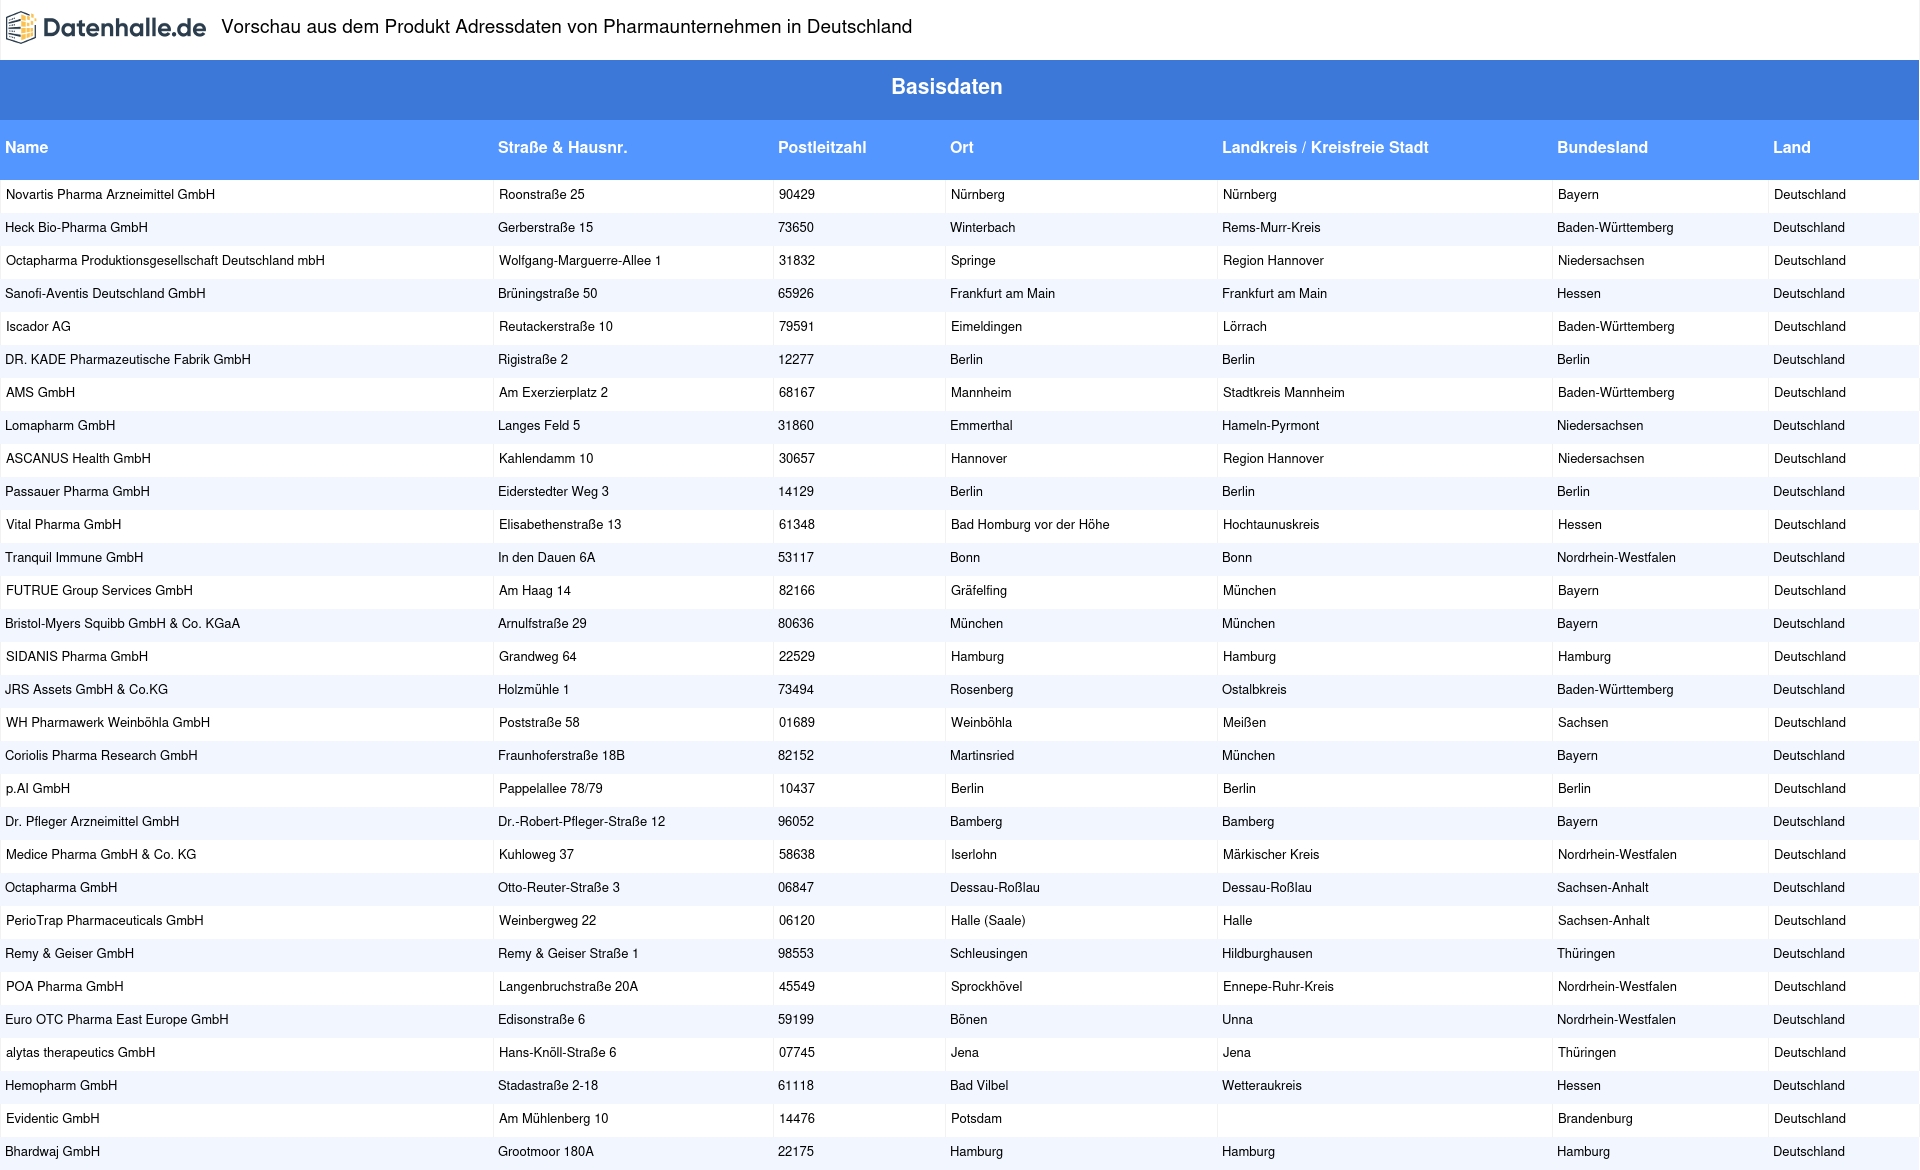This screenshot has height=1170, width=1920.
Task: Click city cell Bad Homburg vor der Höhe
Action: coord(1030,525)
